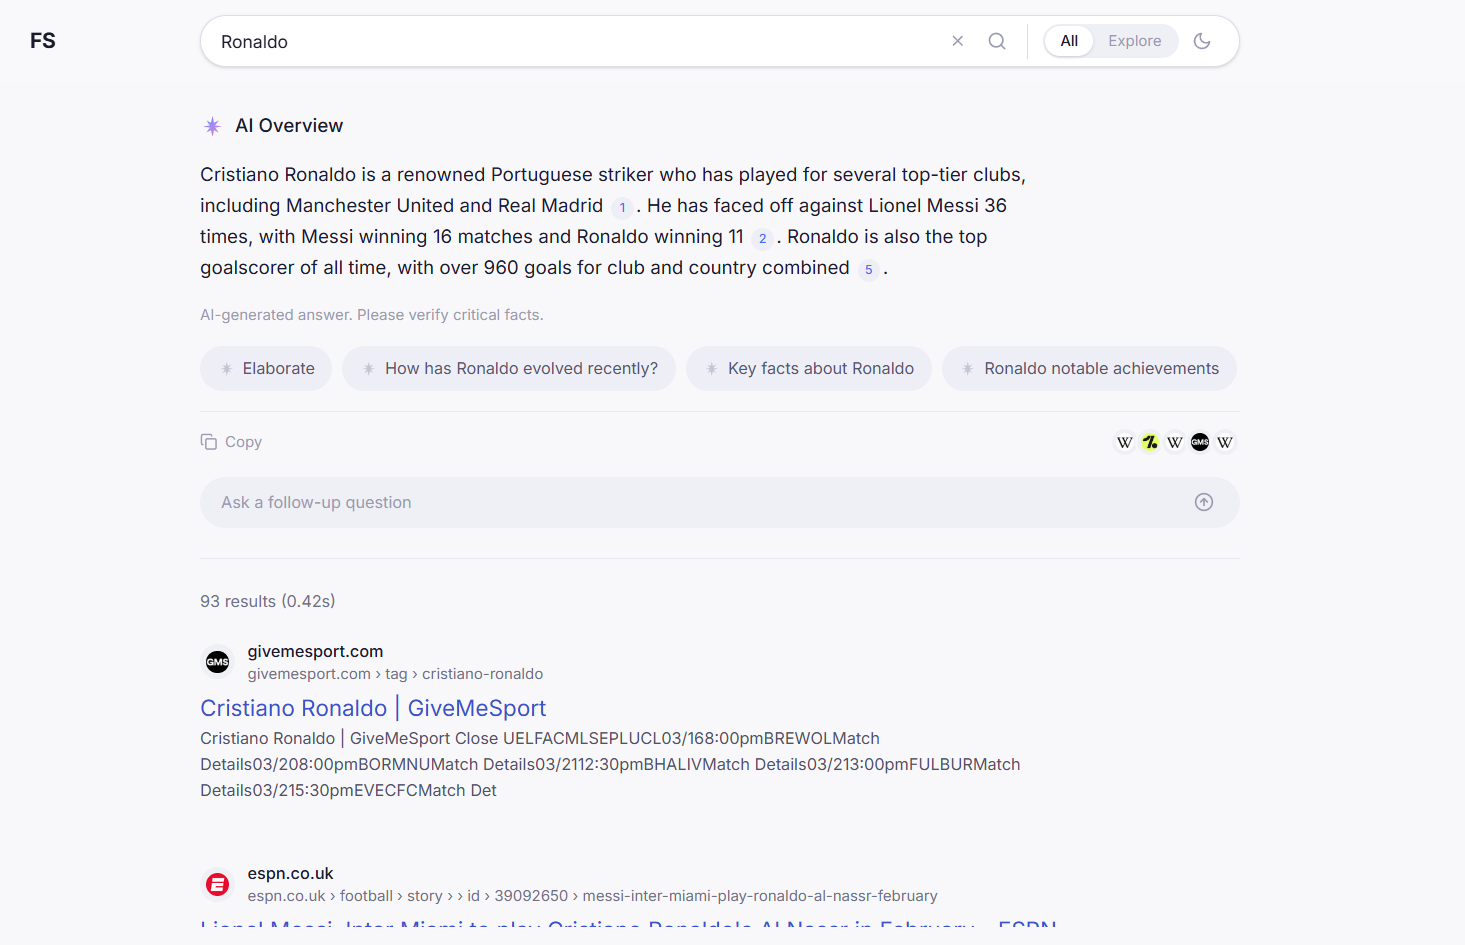Clear the search box with the X icon

tap(957, 41)
